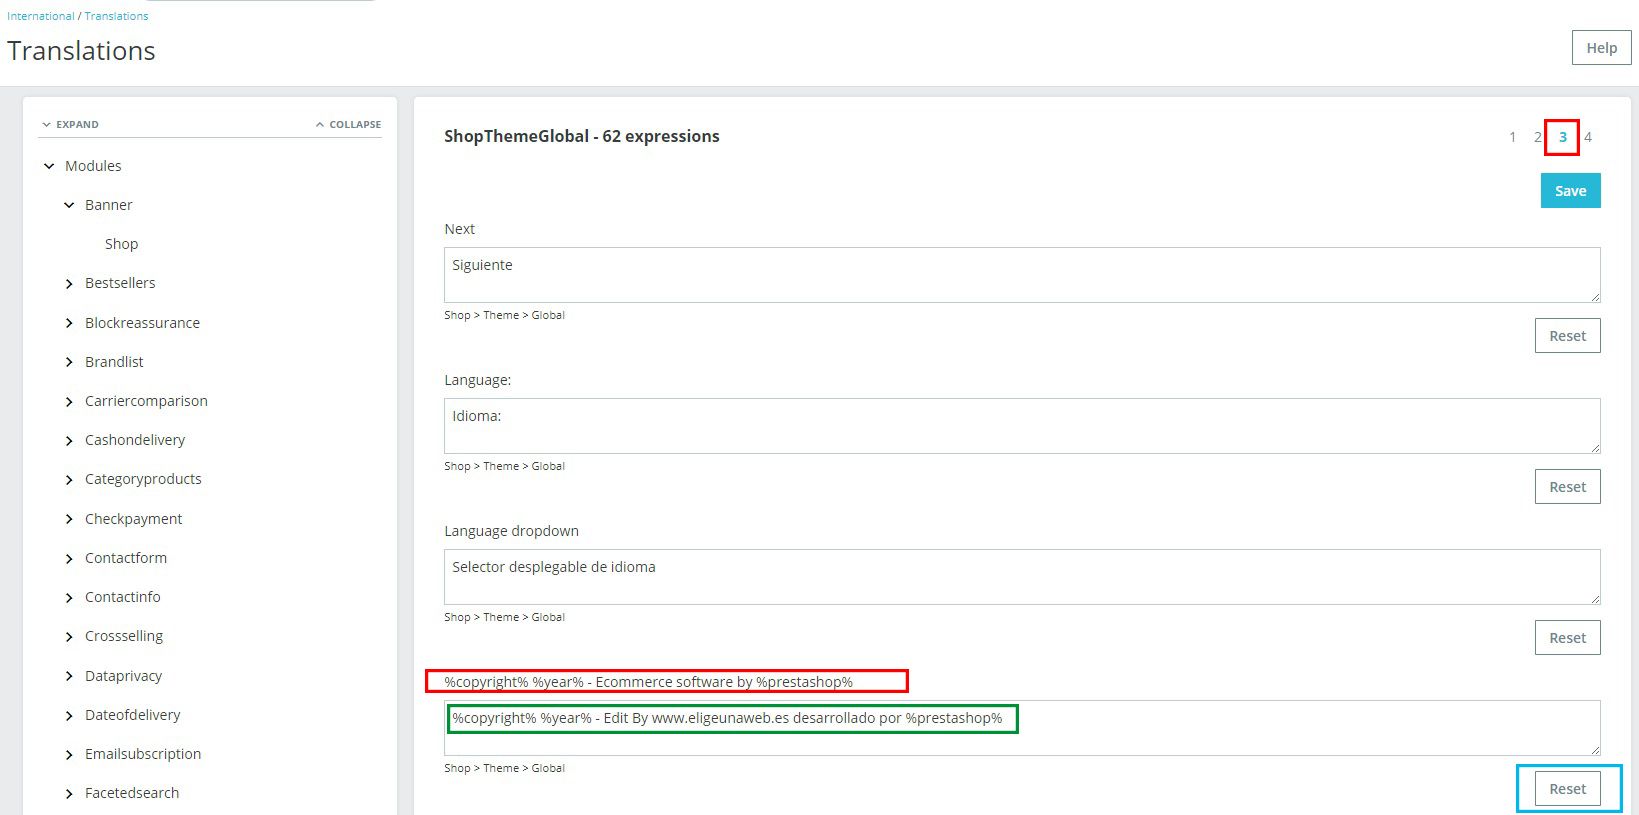Click the blue Save button
Image resolution: width=1639 pixels, height=815 pixels.
click(1570, 191)
